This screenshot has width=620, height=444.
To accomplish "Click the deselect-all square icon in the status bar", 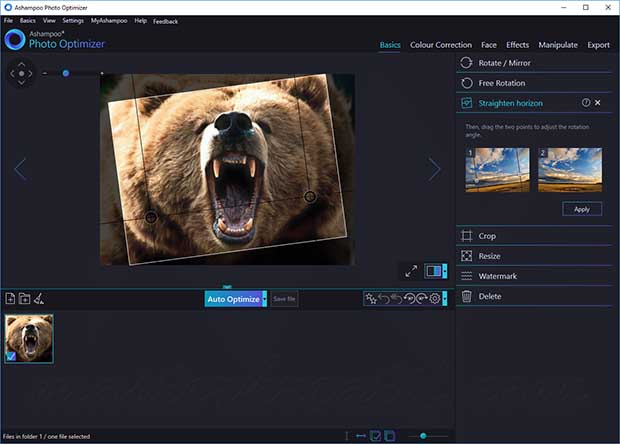I will click(x=389, y=436).
